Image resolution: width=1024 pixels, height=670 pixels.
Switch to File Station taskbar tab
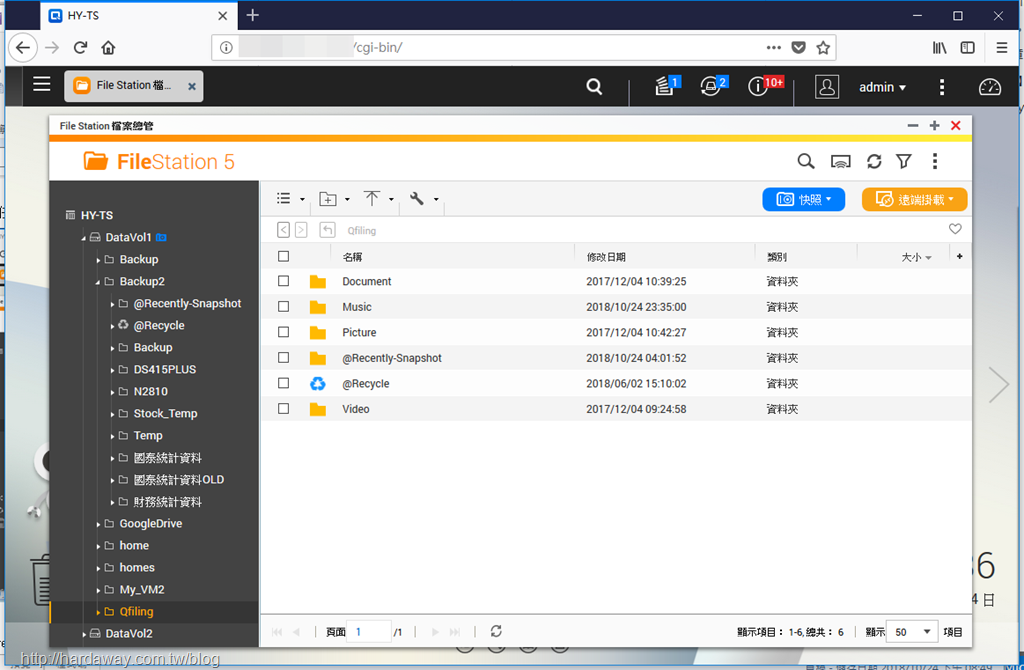pos(133,86)
